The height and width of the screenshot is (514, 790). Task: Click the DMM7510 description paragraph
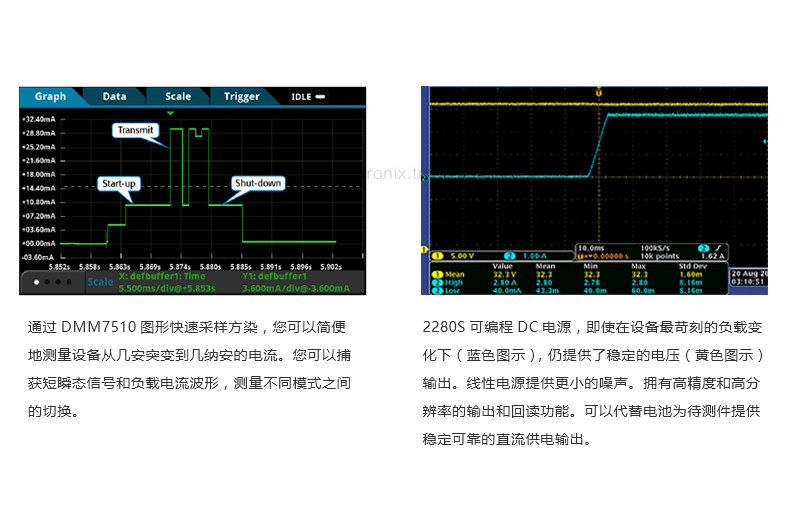(189, 369)
